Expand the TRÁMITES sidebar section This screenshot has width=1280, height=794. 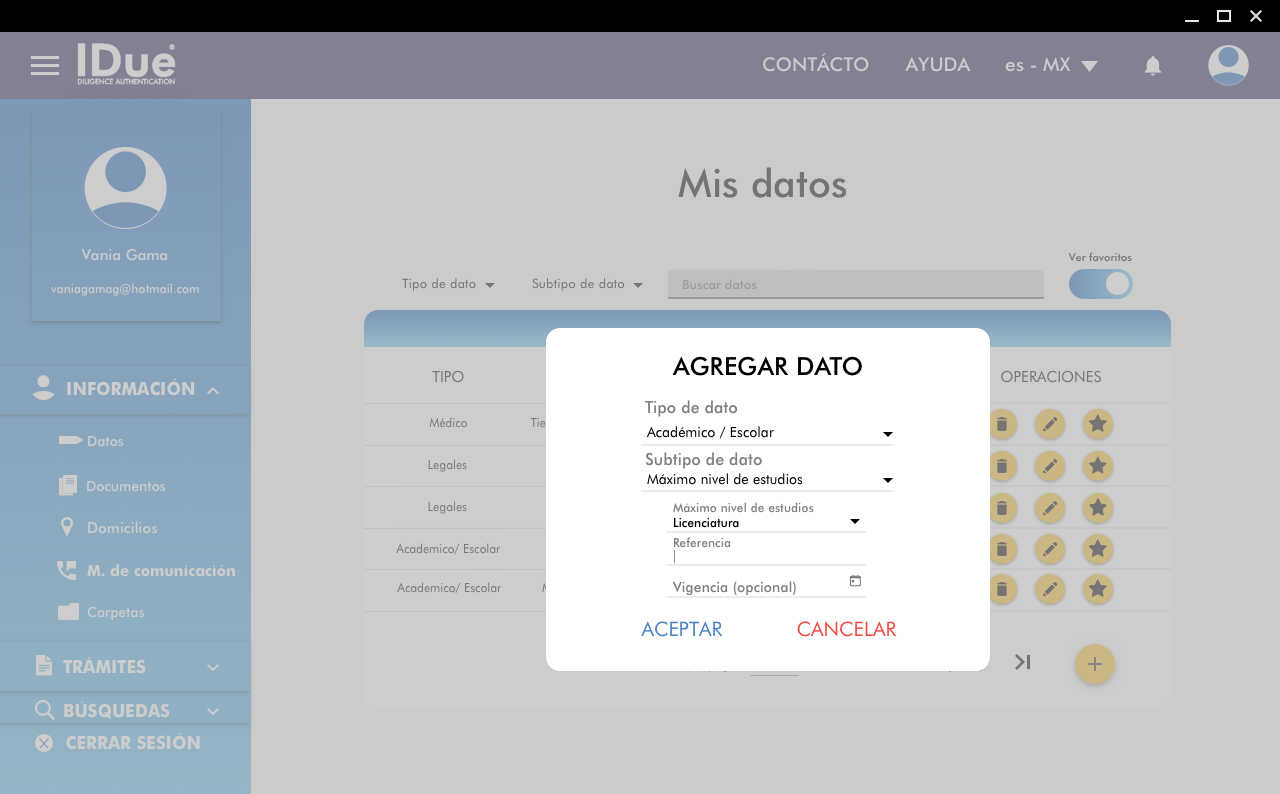point(125,667)
